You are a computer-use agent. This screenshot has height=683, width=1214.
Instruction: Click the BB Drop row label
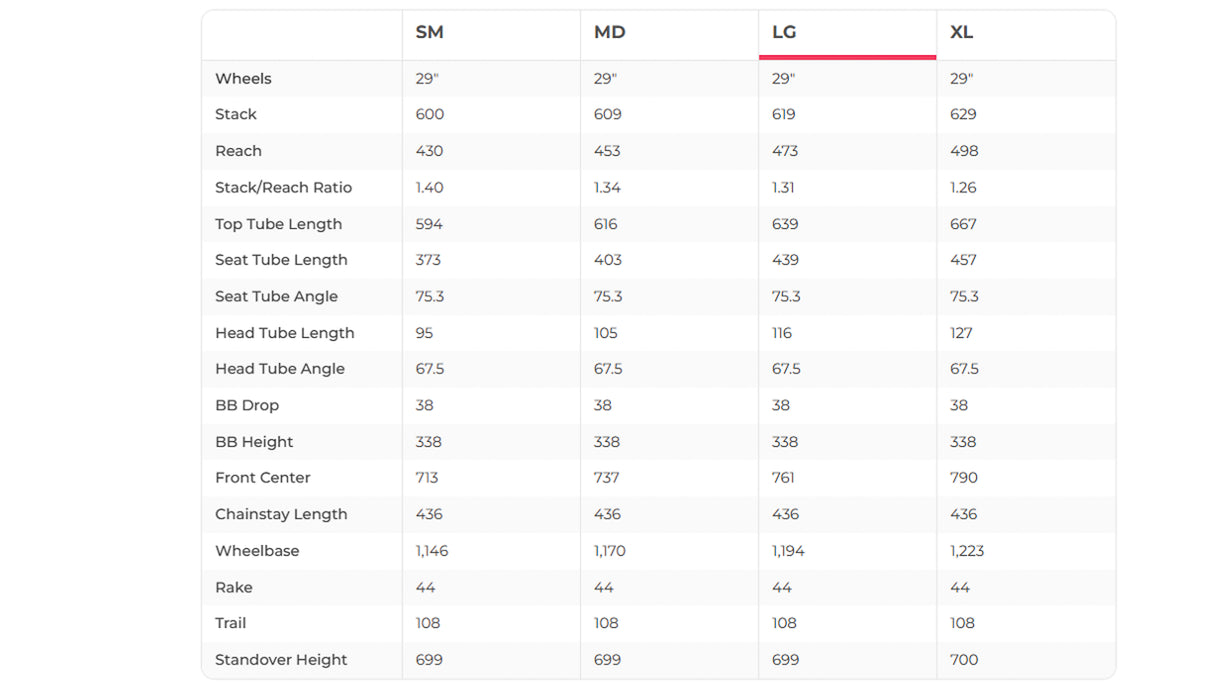pos(246,405)
